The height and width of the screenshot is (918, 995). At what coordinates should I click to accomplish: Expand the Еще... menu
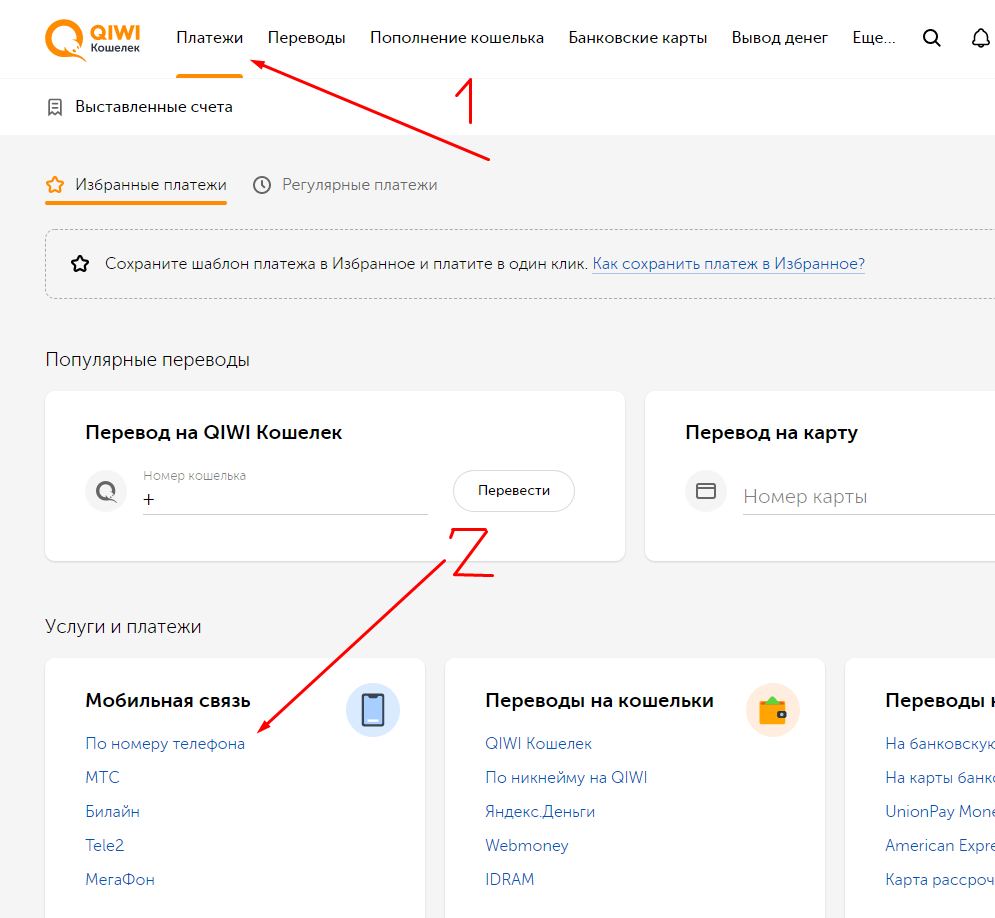874,38
